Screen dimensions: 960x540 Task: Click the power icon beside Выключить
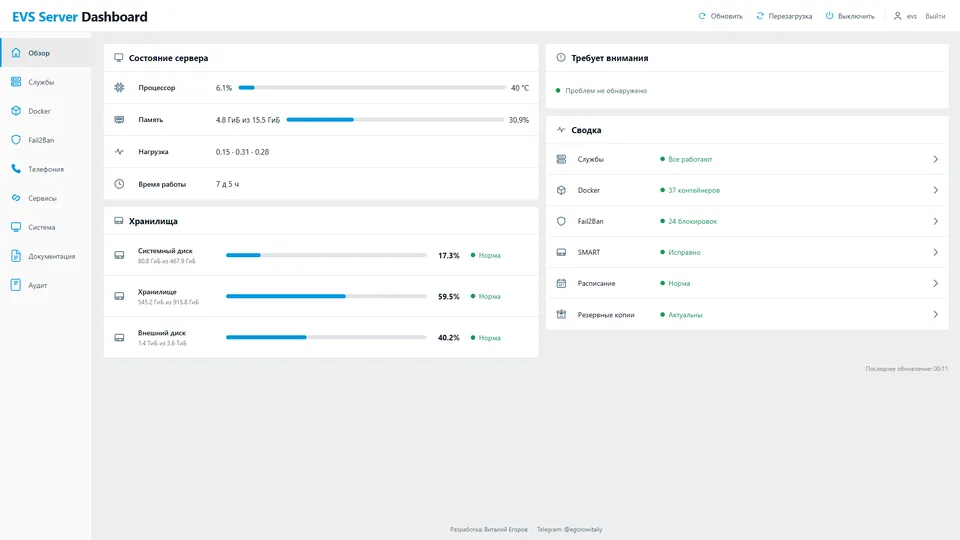click(x=830, y=16)
